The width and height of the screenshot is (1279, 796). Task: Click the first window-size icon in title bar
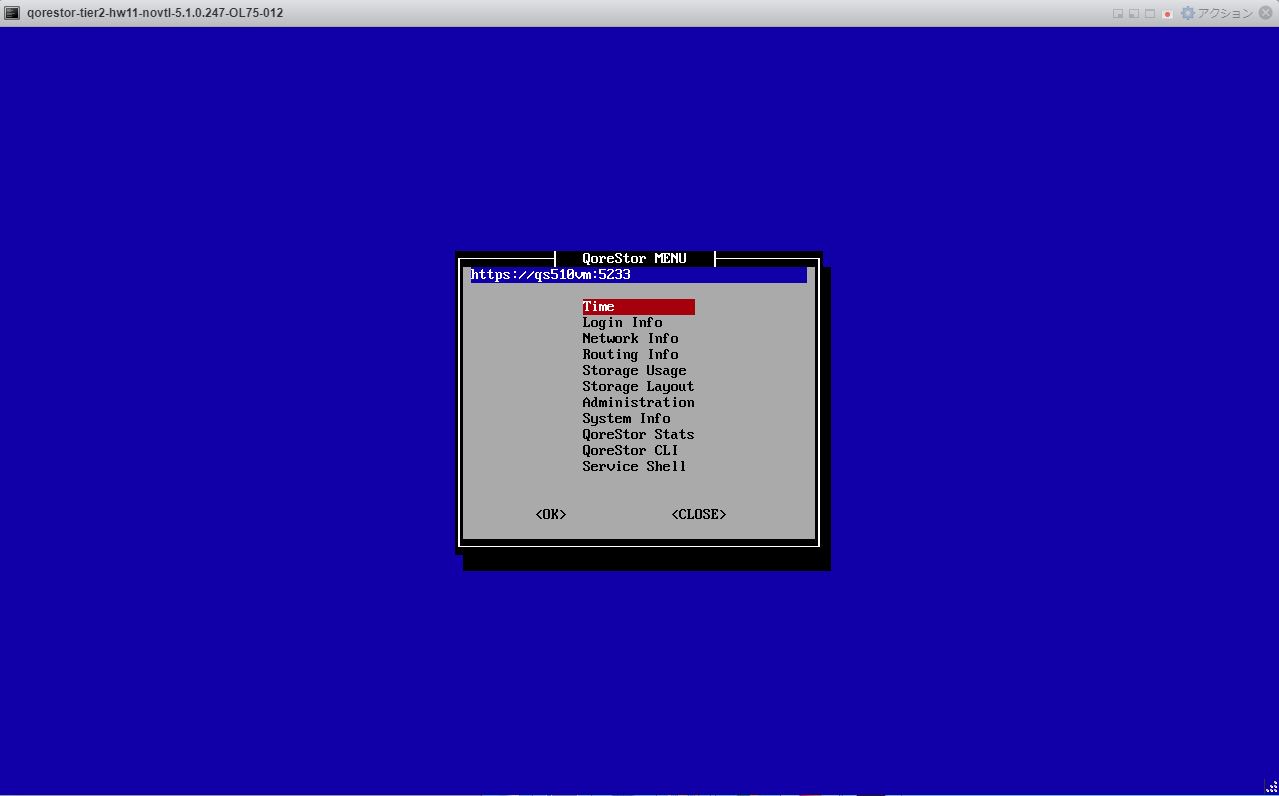[x=1118, y=14]
